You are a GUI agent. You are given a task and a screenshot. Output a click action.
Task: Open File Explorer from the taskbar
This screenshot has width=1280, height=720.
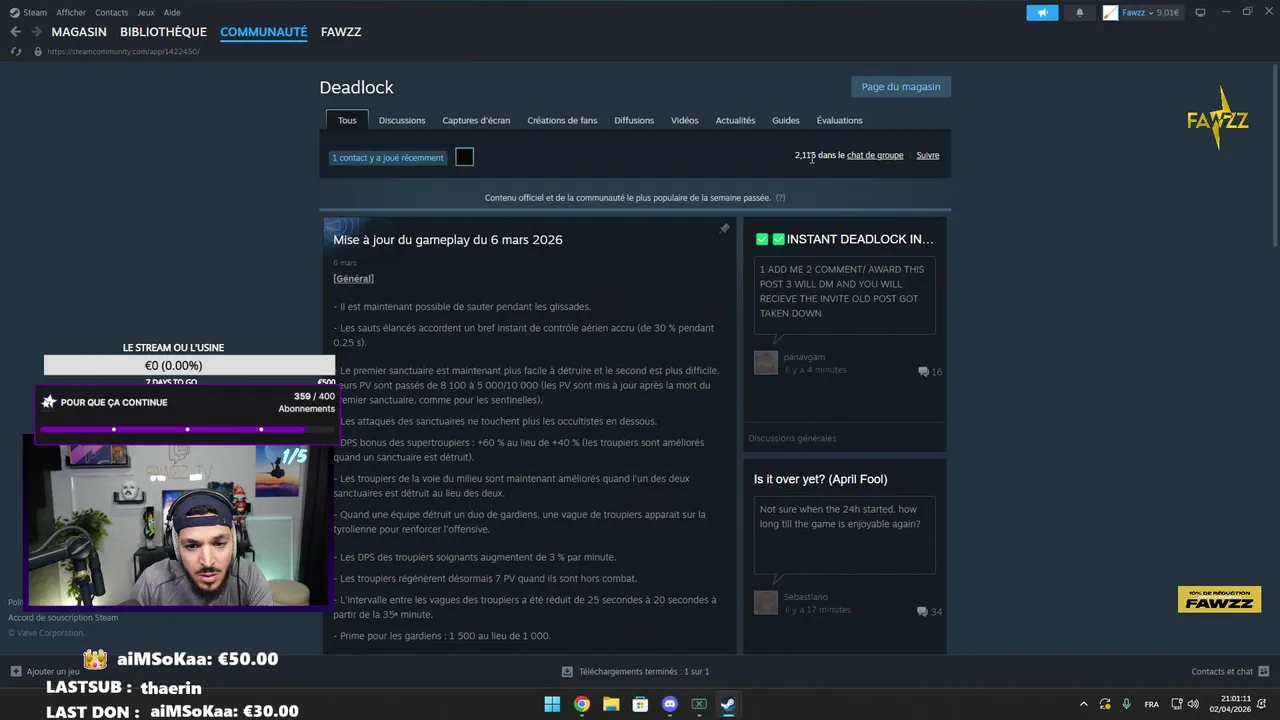(611, 704)
